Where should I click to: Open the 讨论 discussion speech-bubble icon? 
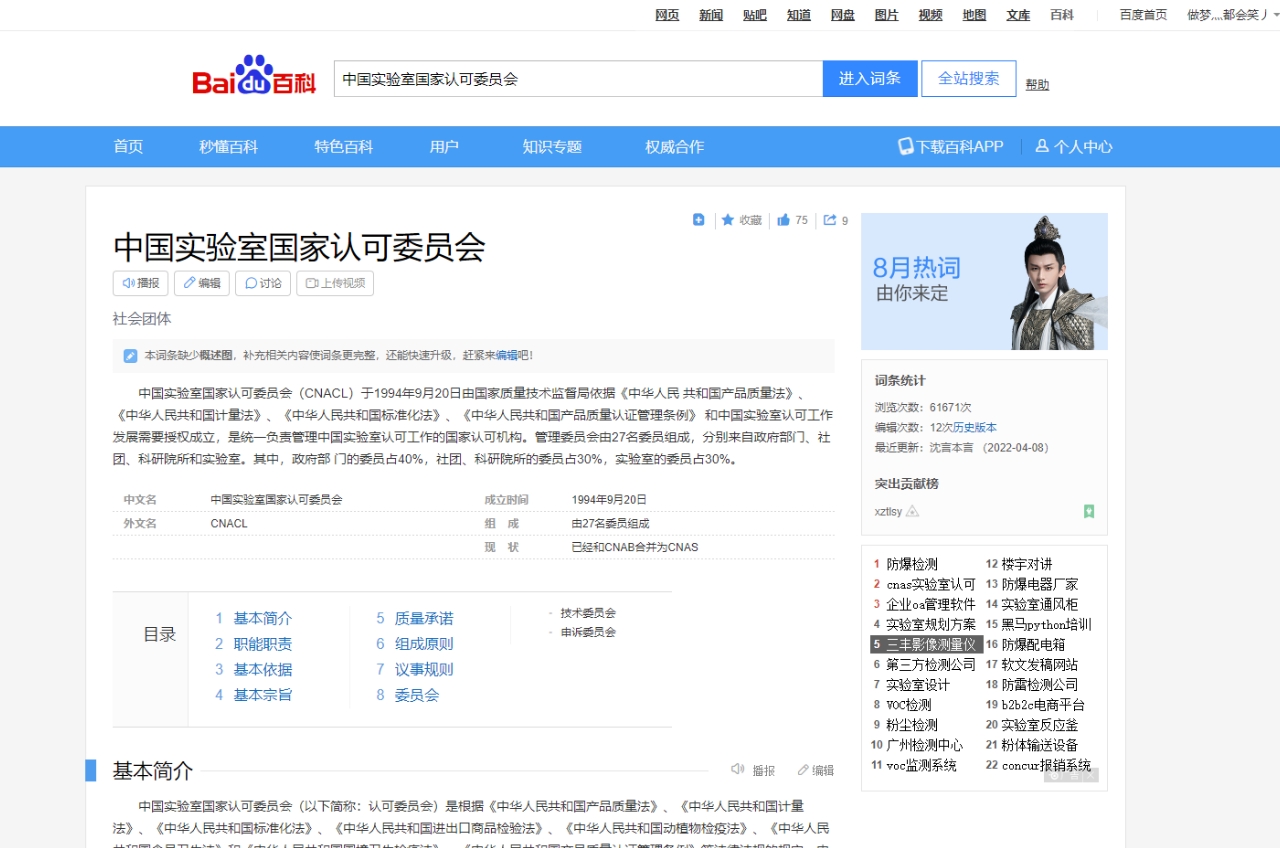click(249, 282)
